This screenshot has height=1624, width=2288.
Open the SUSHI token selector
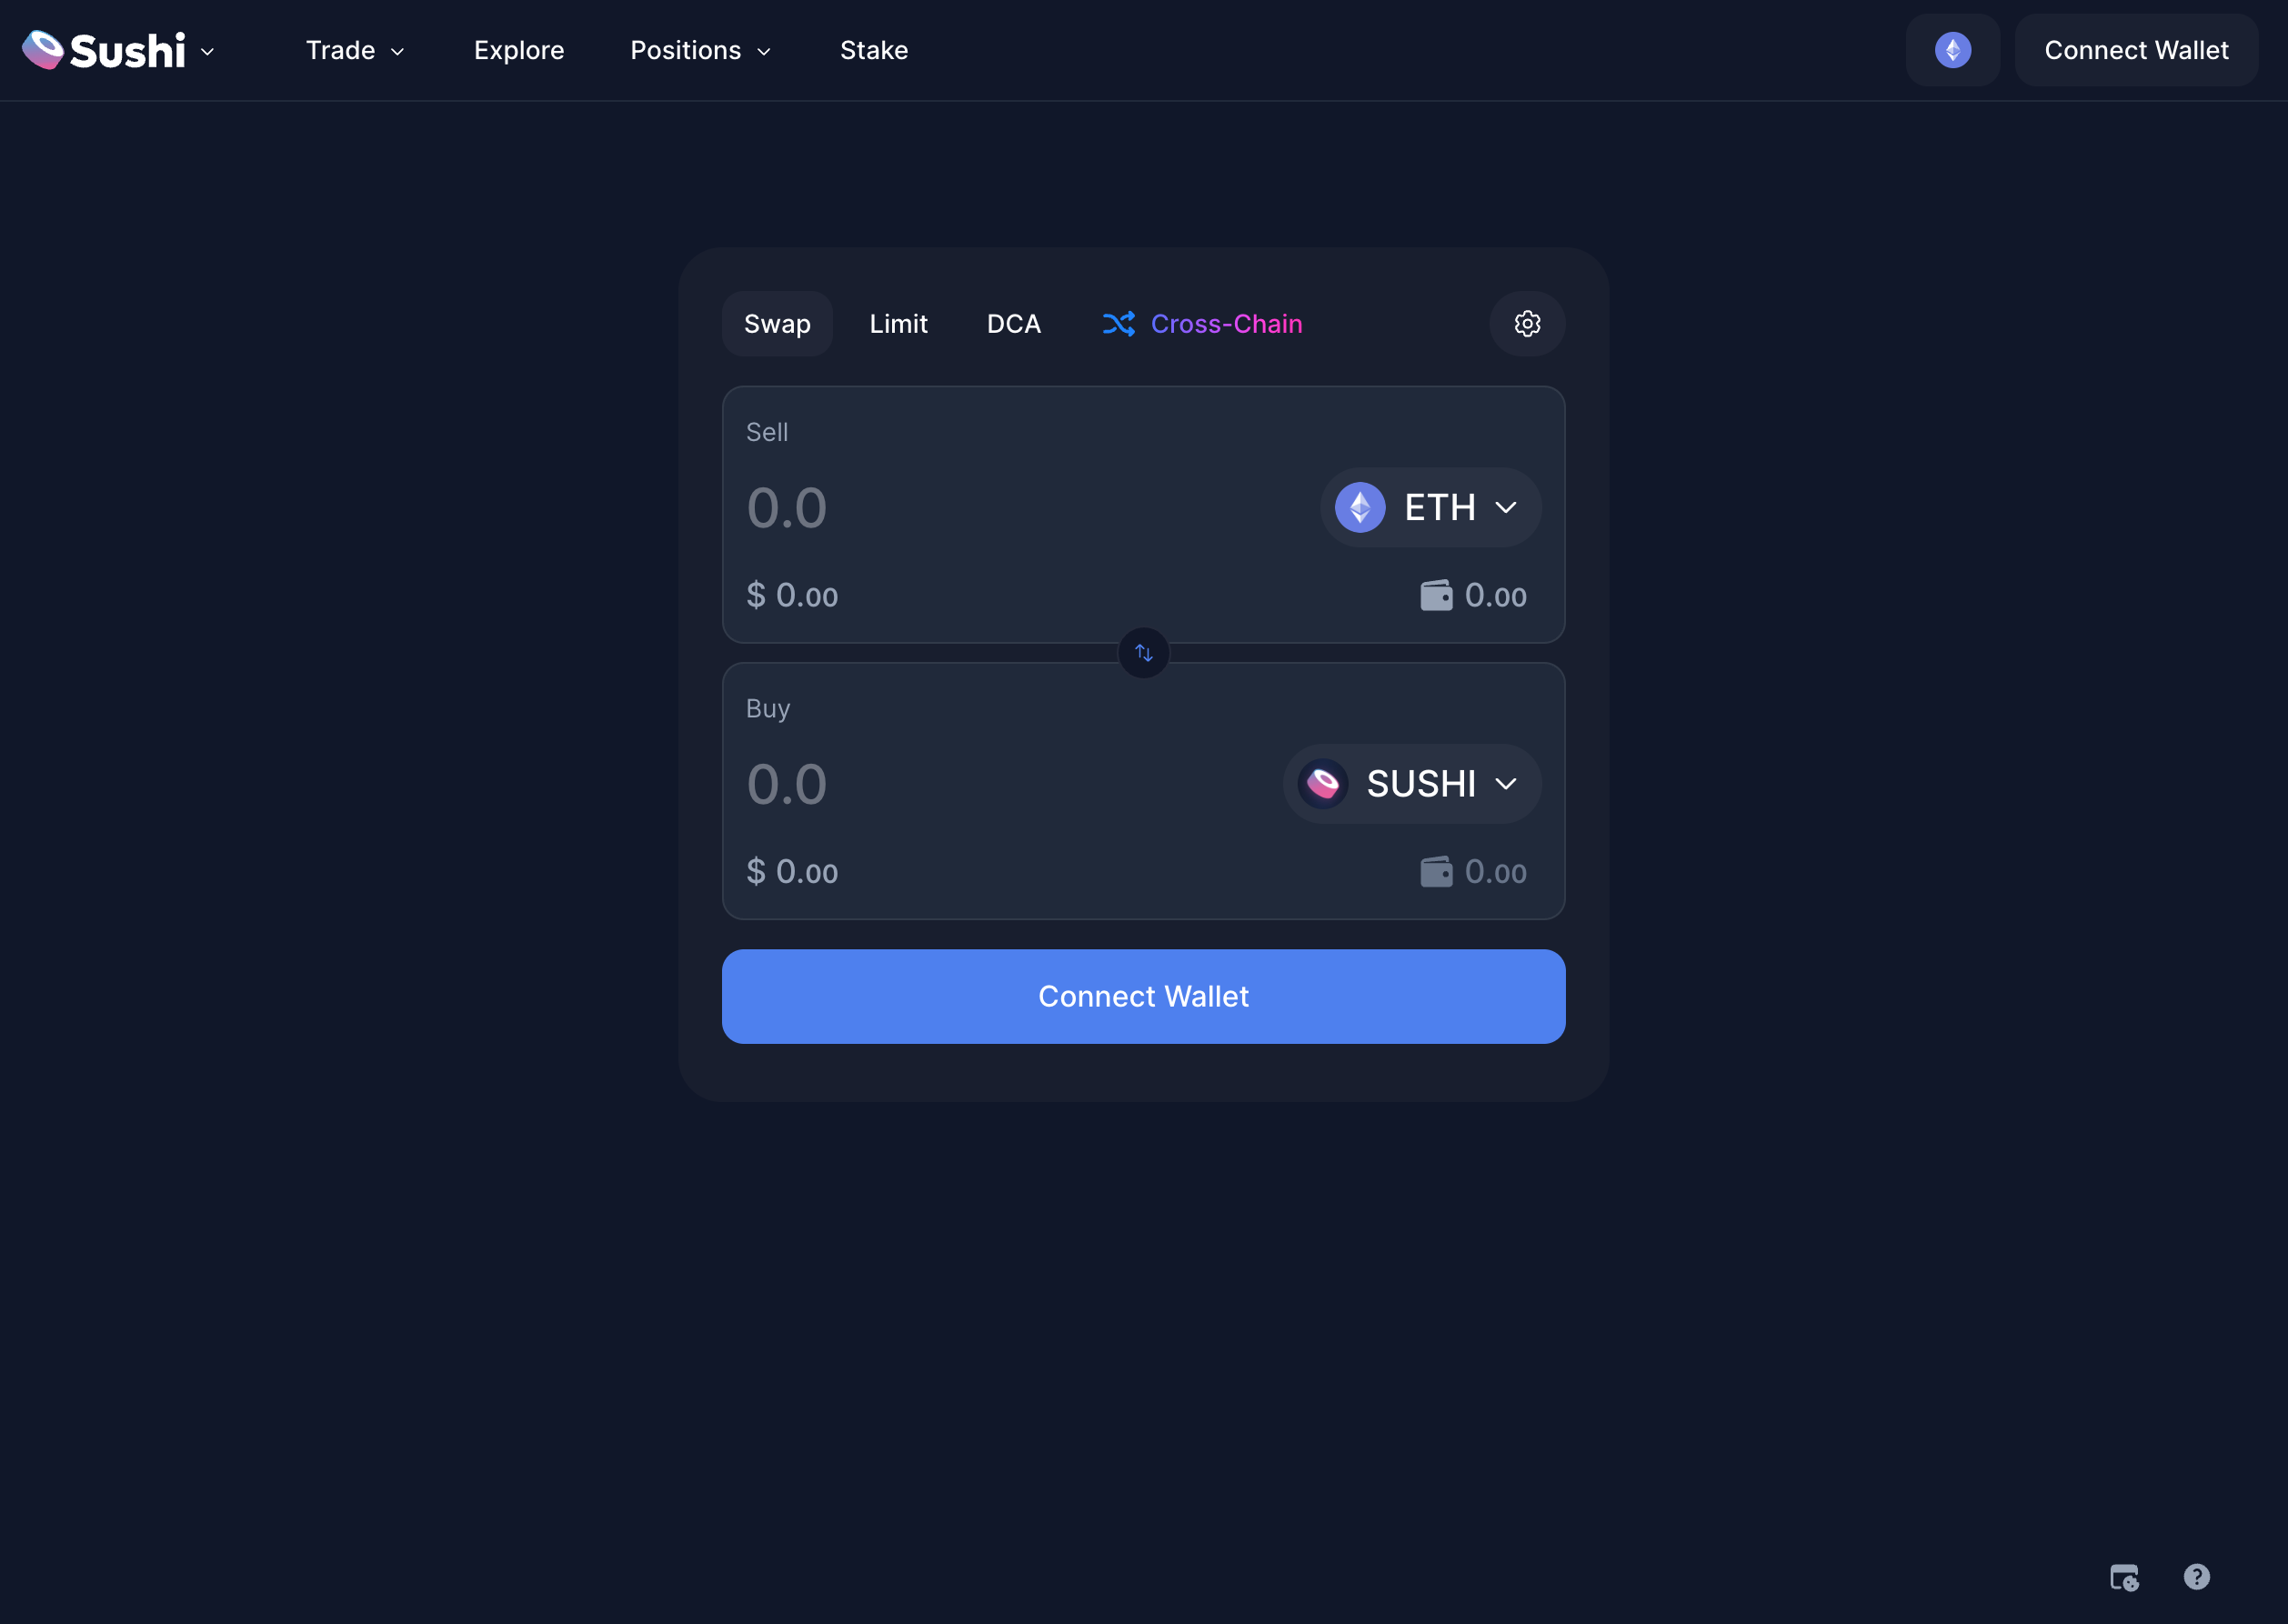click(x=1411, y=784)
